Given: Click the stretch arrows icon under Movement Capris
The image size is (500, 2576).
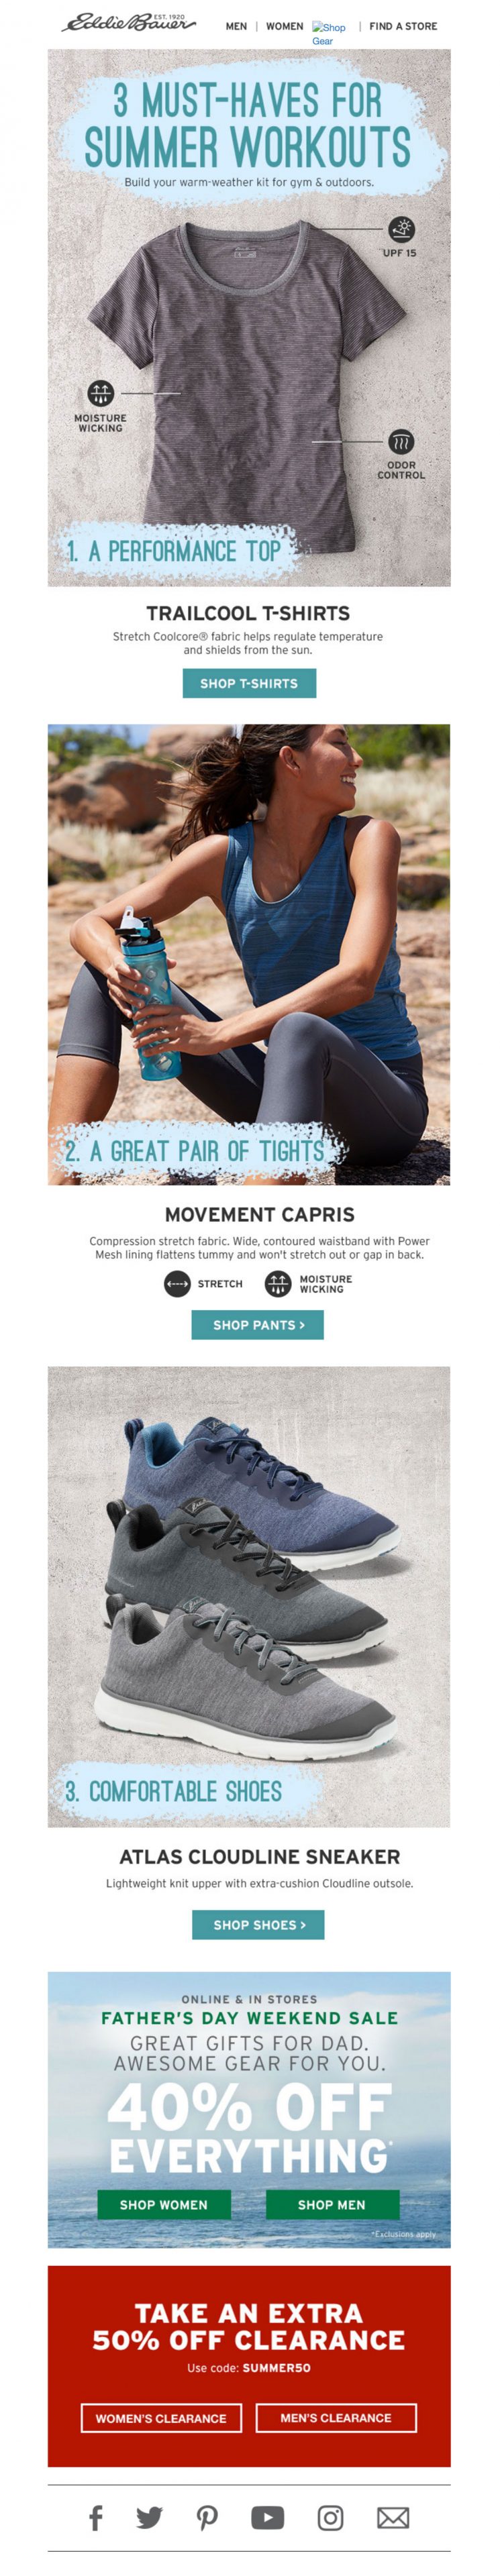Looking at the screenshot, I should point(177,1284).
